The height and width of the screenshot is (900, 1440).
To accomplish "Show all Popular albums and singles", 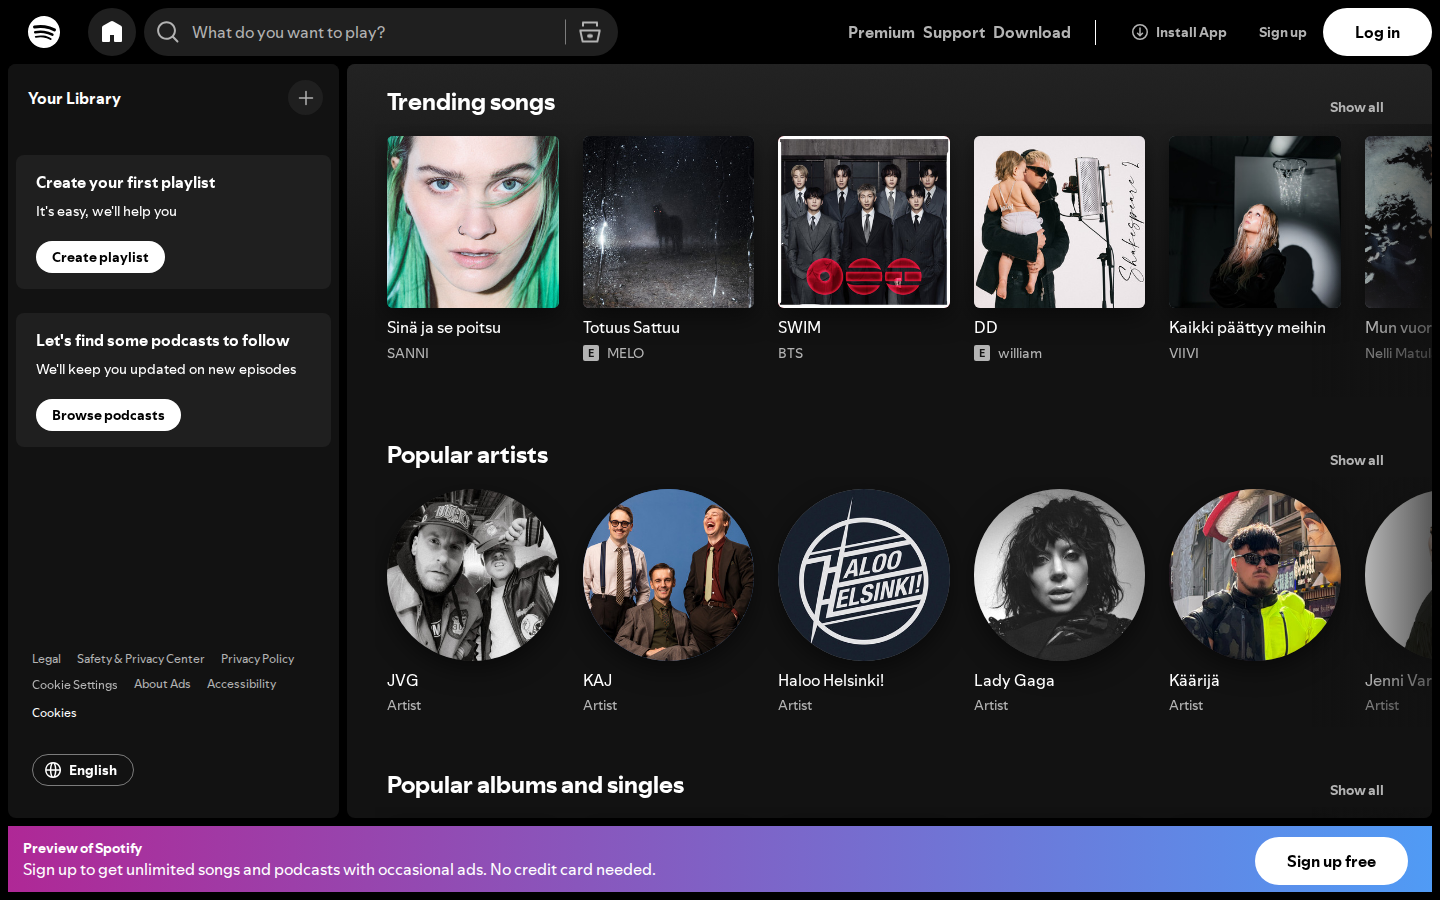I will click(1357, 790).
